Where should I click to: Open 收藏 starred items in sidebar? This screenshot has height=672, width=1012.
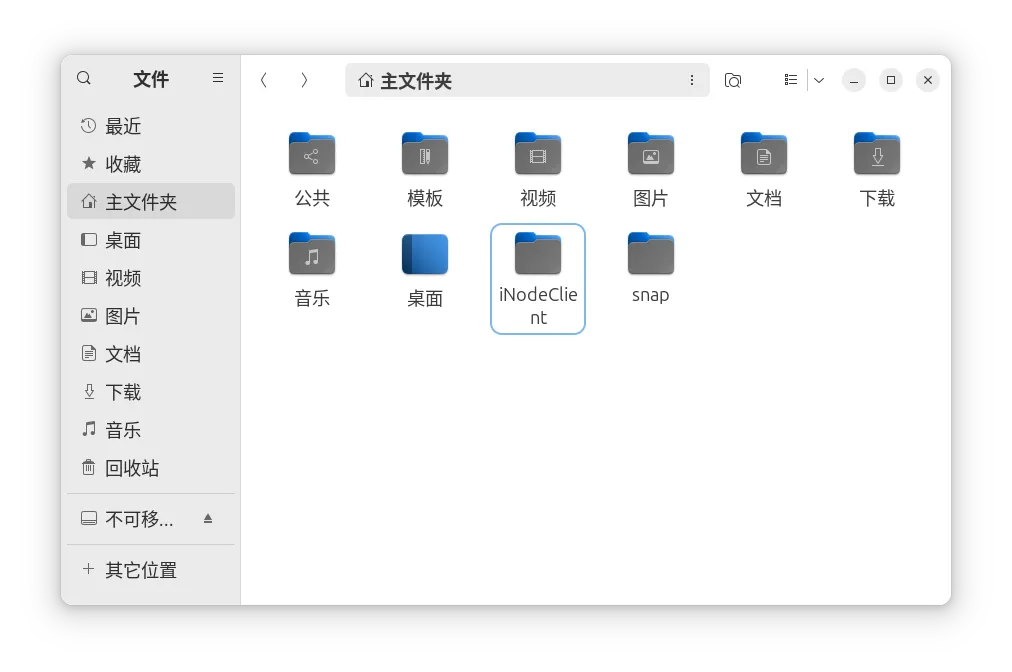click(123, 164)
